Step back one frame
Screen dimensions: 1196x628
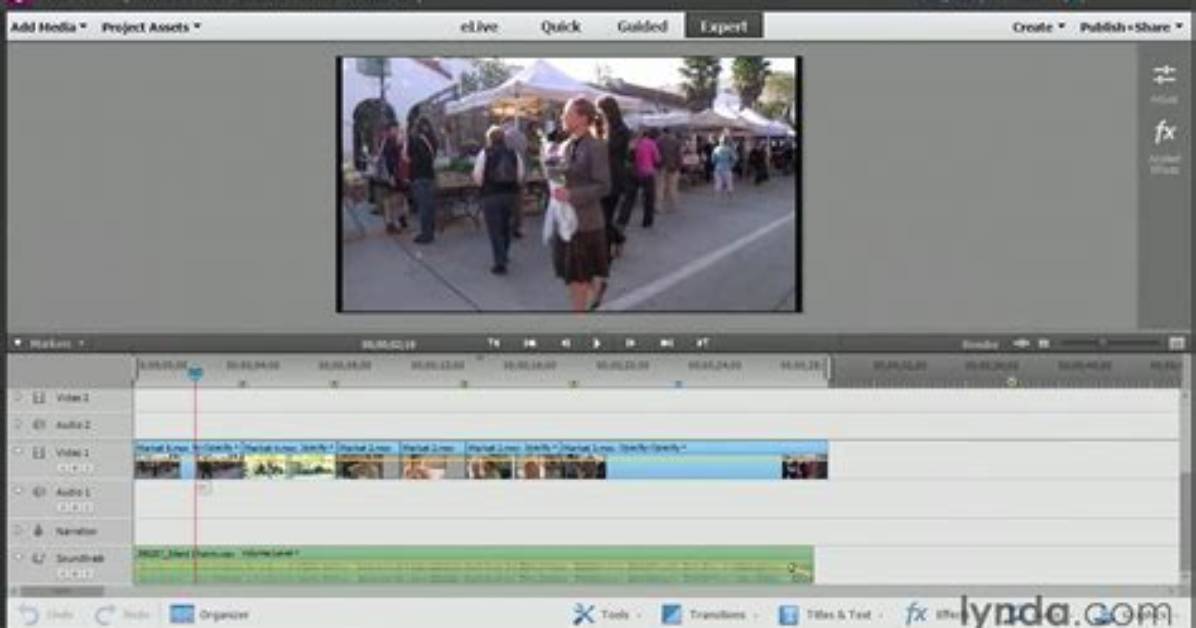point(565,343)
